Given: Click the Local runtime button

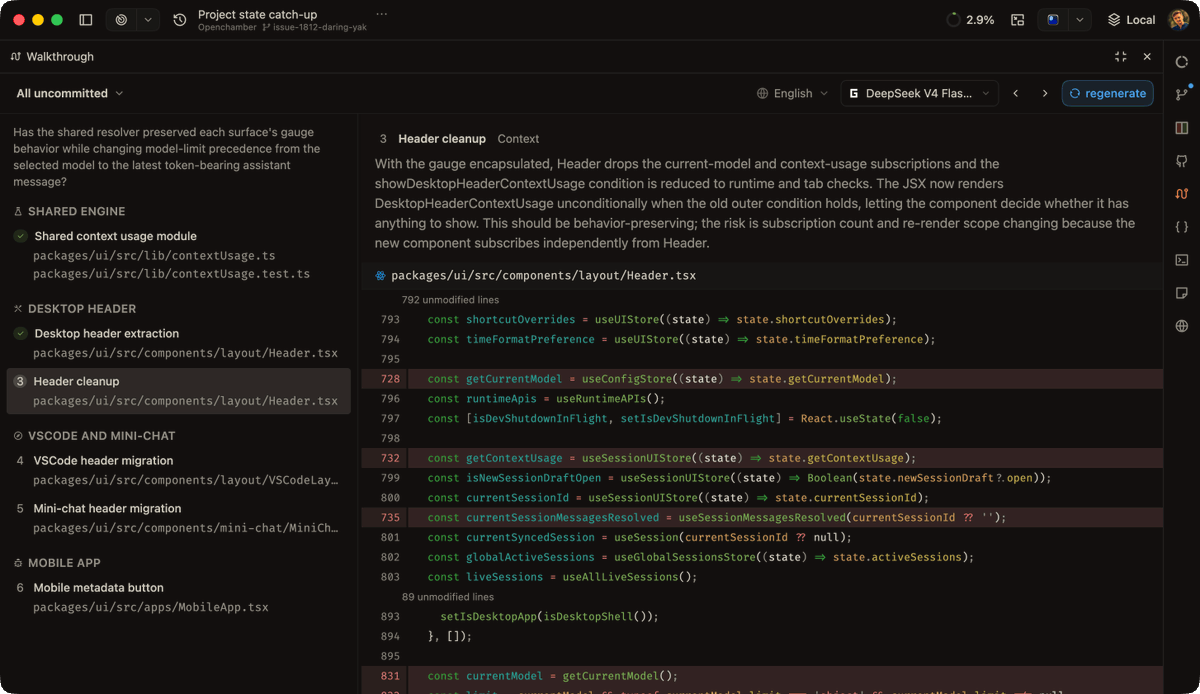Looking at the screenshot, I should pos(1131,20).
